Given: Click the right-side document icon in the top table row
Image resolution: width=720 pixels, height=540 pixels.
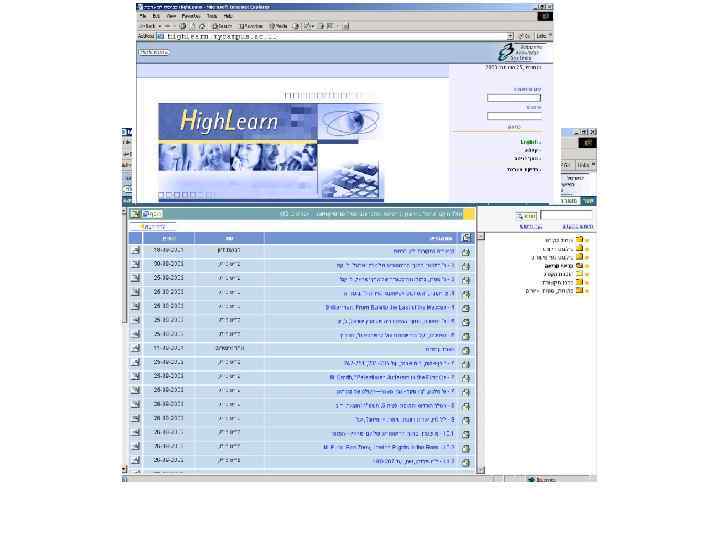Looking at the screenshot, I should [466, 252].
